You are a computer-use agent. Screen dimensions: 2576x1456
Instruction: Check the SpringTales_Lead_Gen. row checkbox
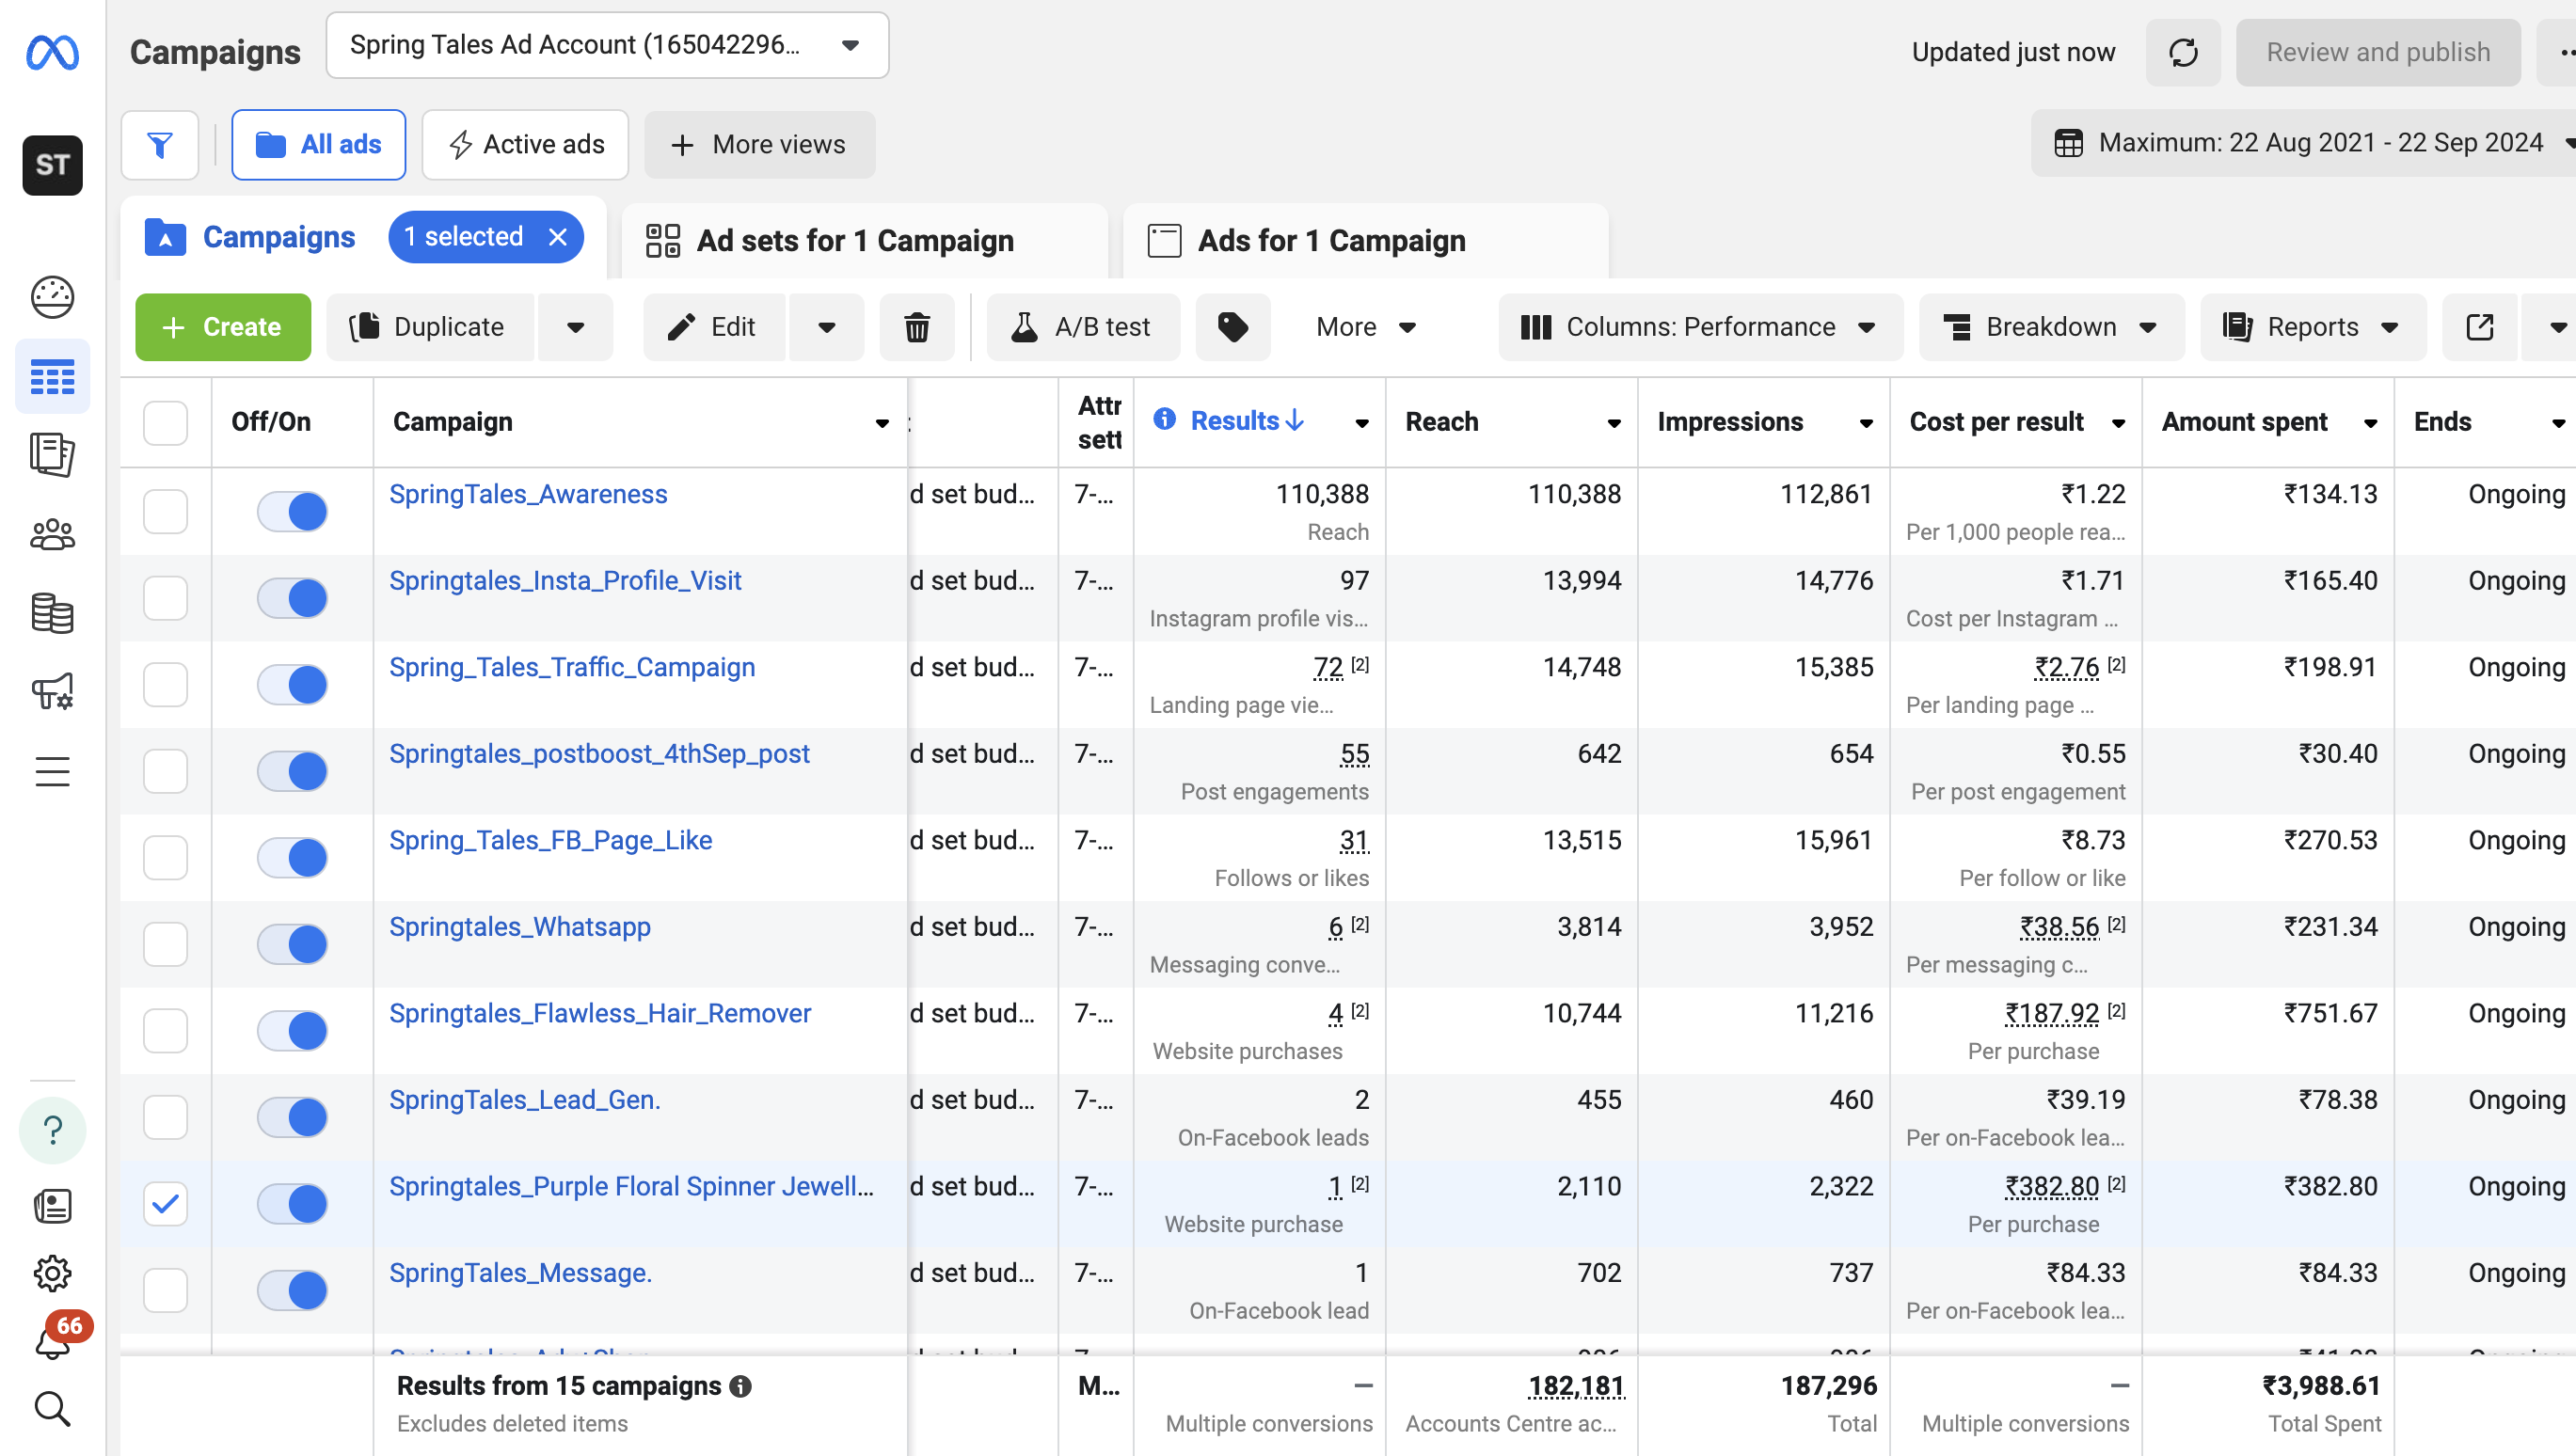tap(165, 1117)
